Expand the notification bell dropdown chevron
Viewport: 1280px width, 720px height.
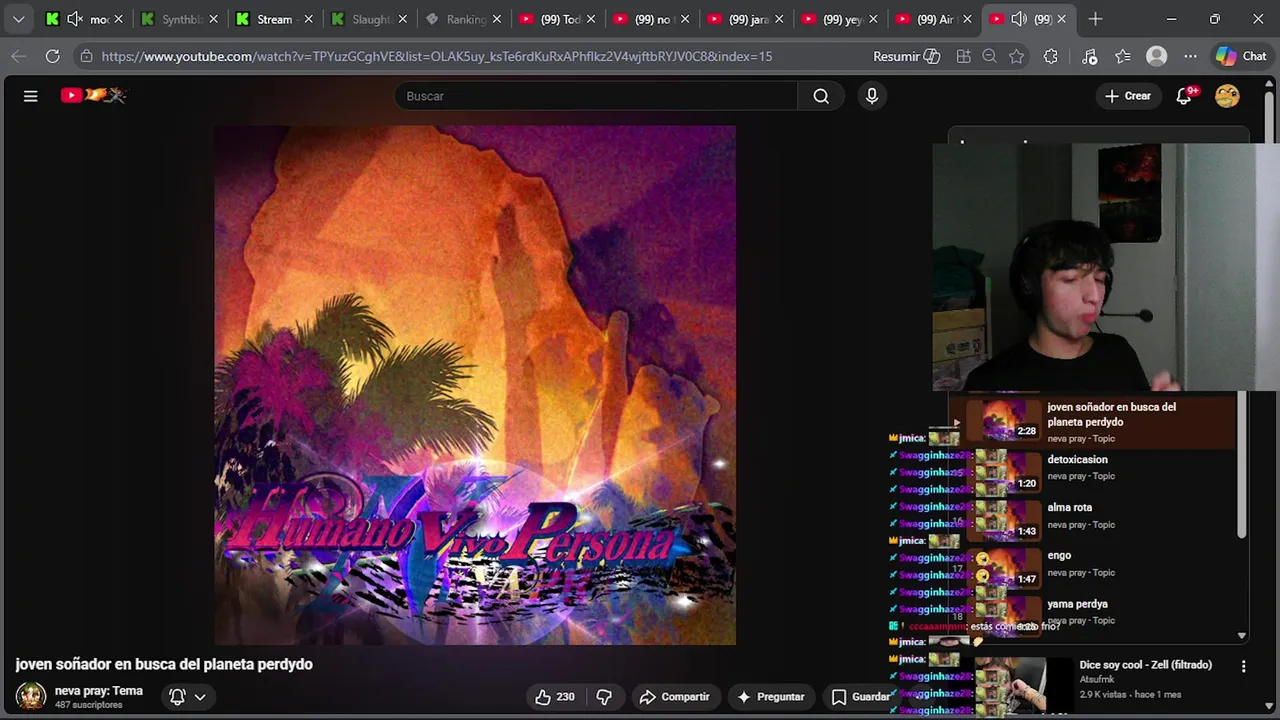pyautogui.click(x=200, y=697)
